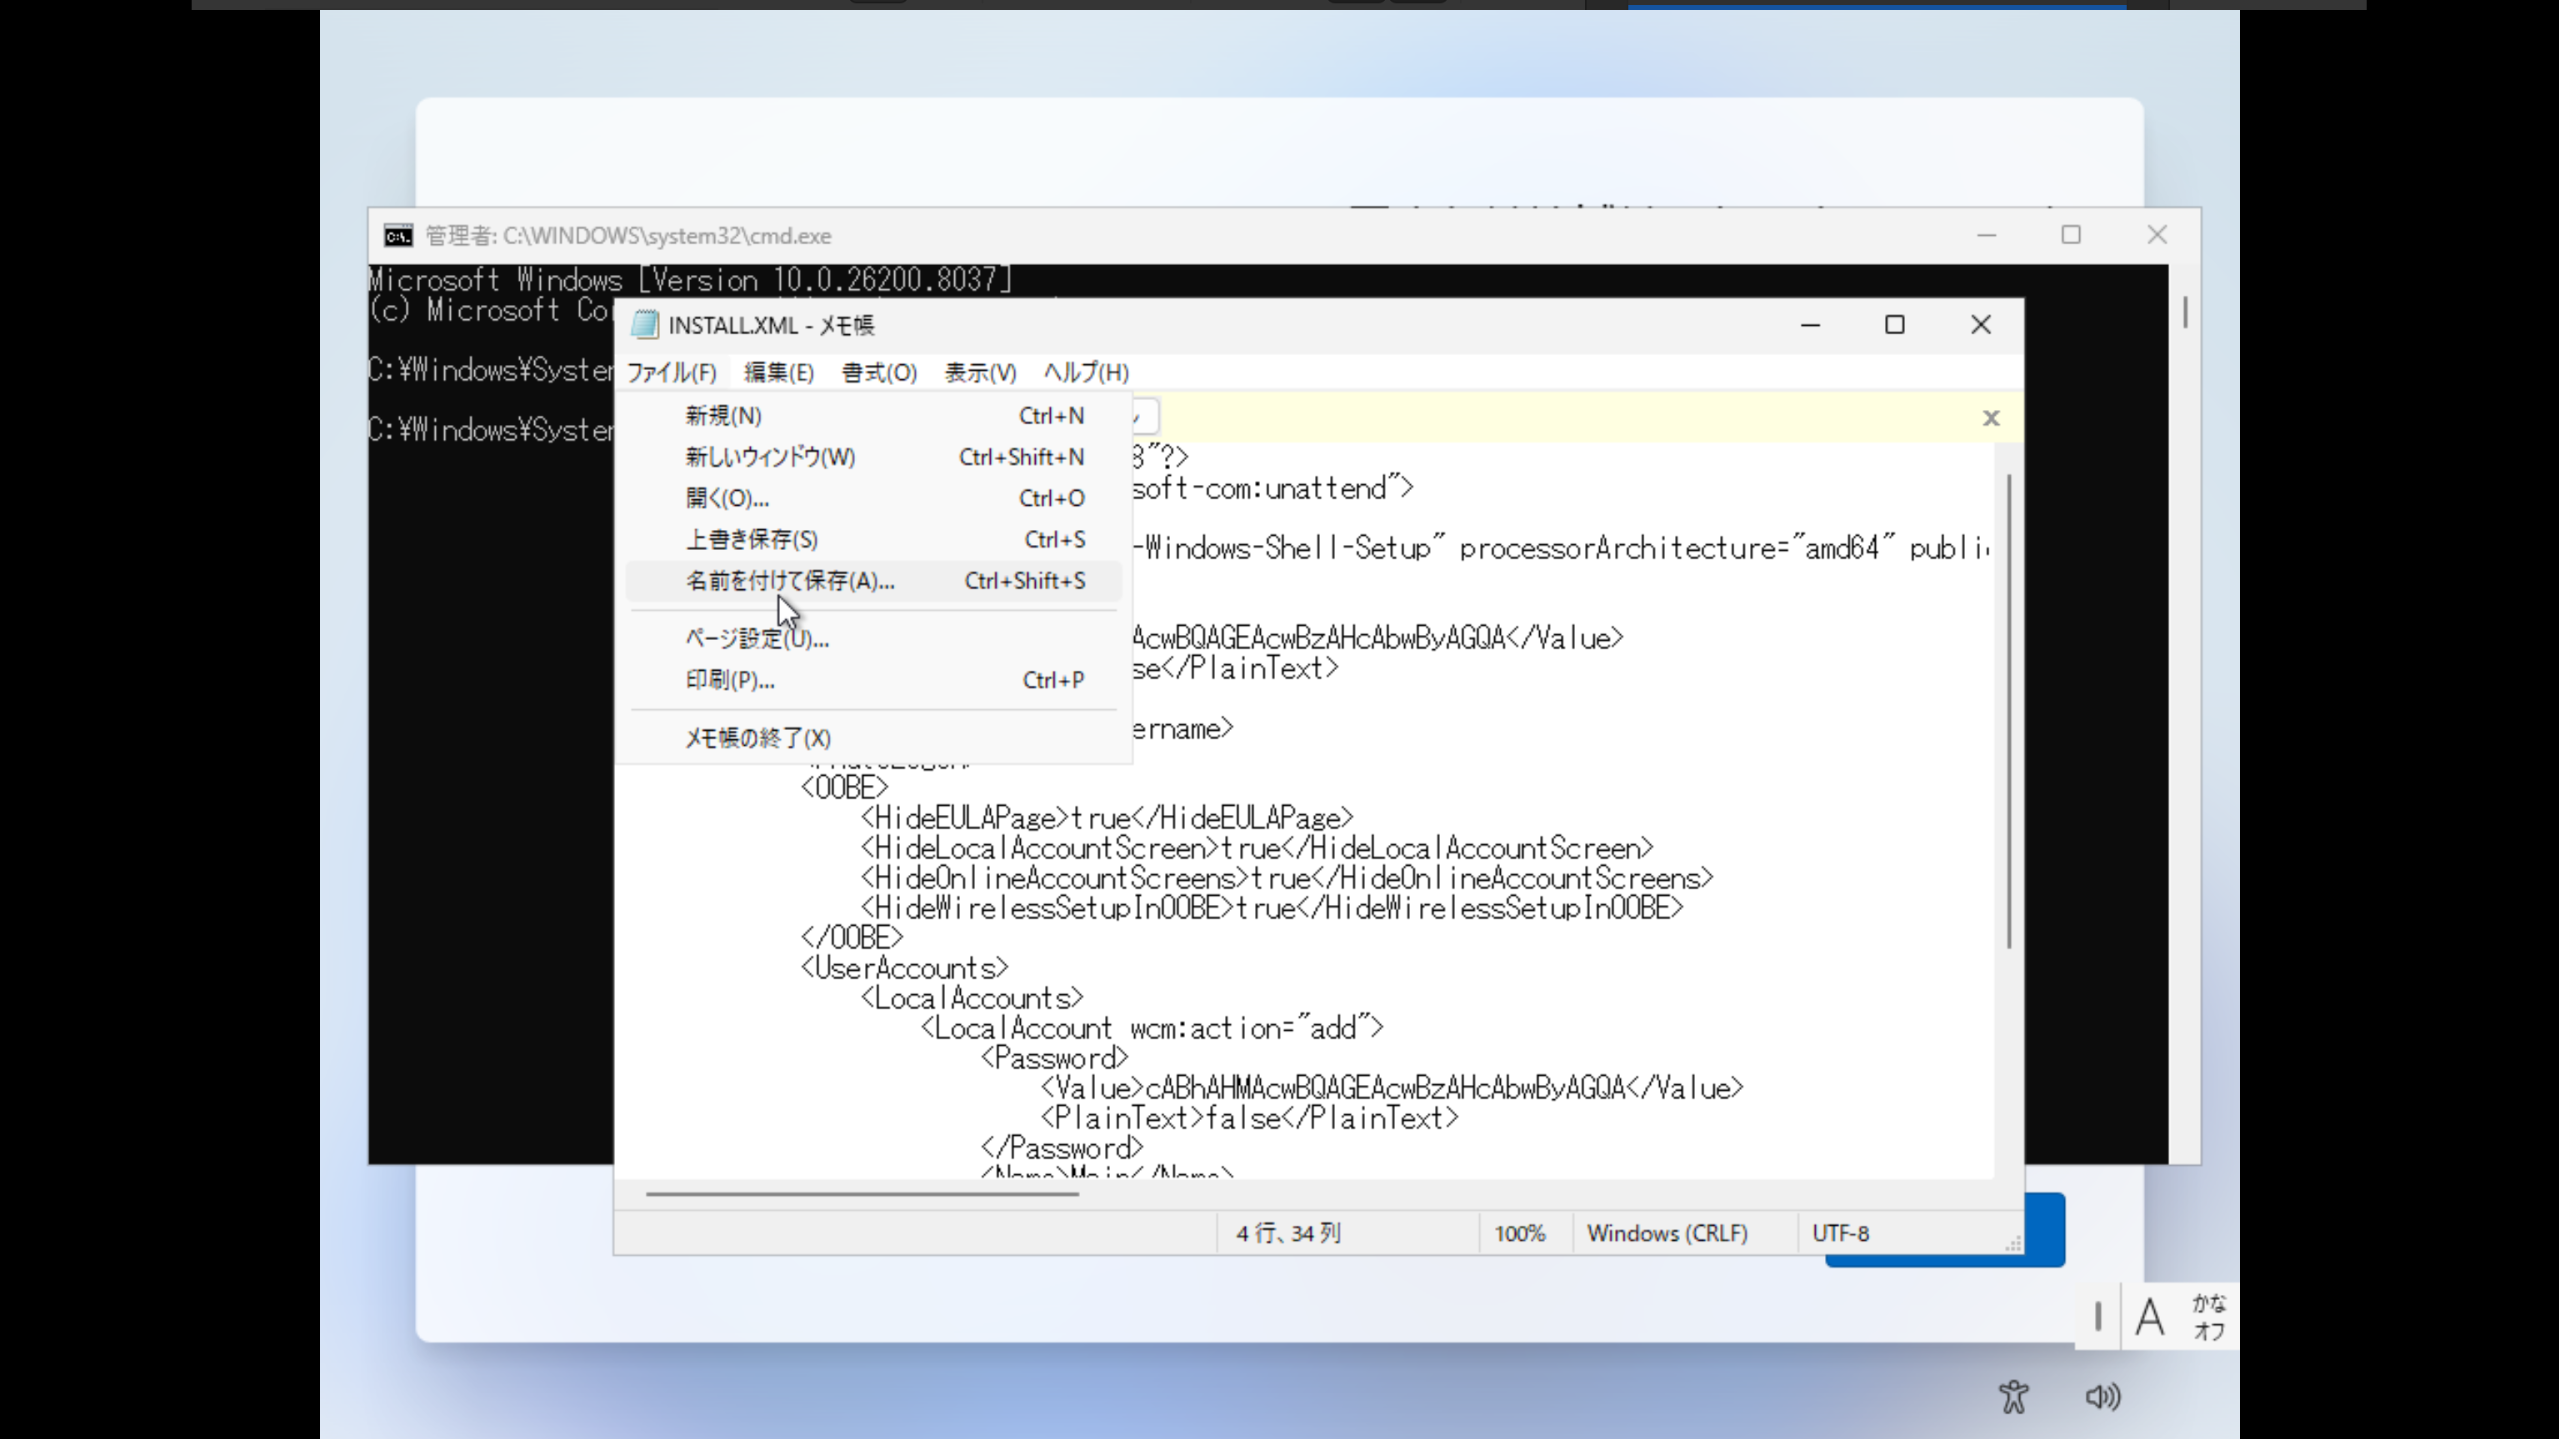Toggle the IME input mode A indicator
This screenshot has width=2559, height=1439.
[x=2150, y=1317]
